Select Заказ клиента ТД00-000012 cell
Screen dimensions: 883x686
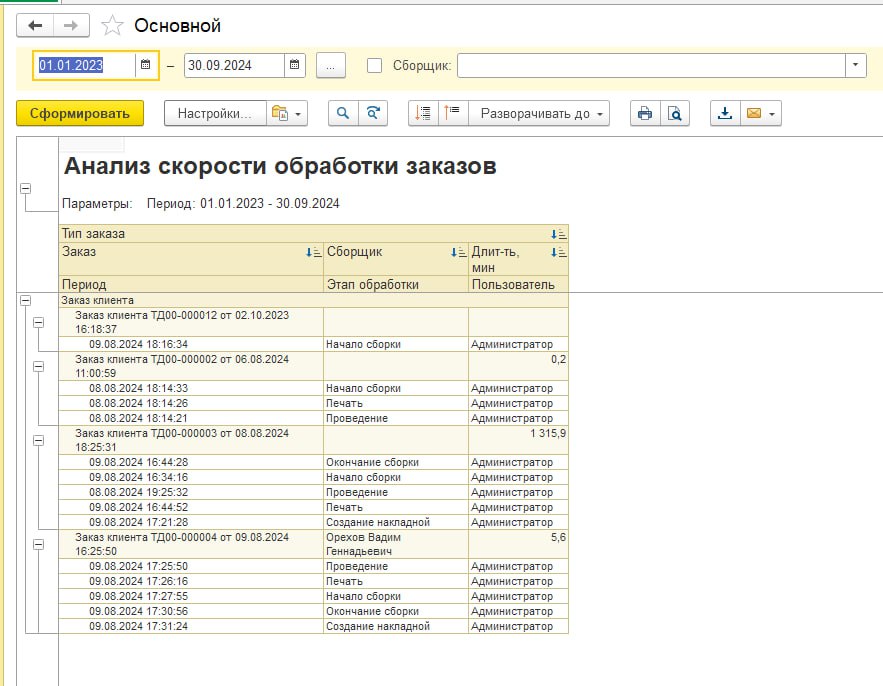[191, 322]
